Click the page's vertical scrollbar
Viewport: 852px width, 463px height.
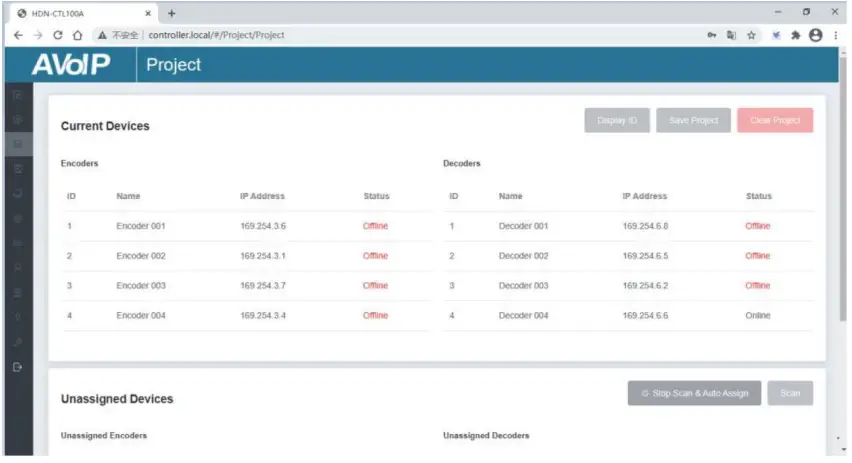[843, 190]
